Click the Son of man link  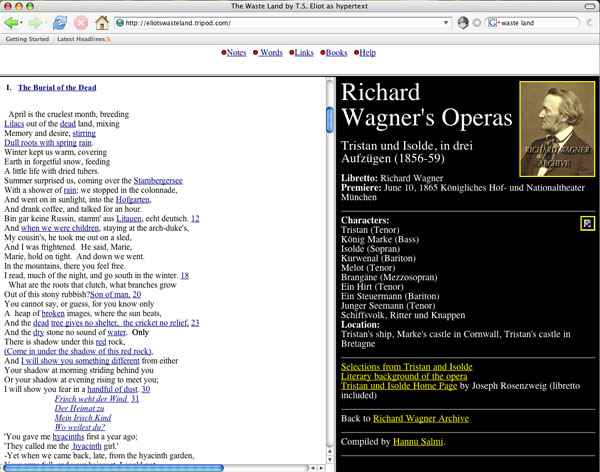tap(109, 294)
